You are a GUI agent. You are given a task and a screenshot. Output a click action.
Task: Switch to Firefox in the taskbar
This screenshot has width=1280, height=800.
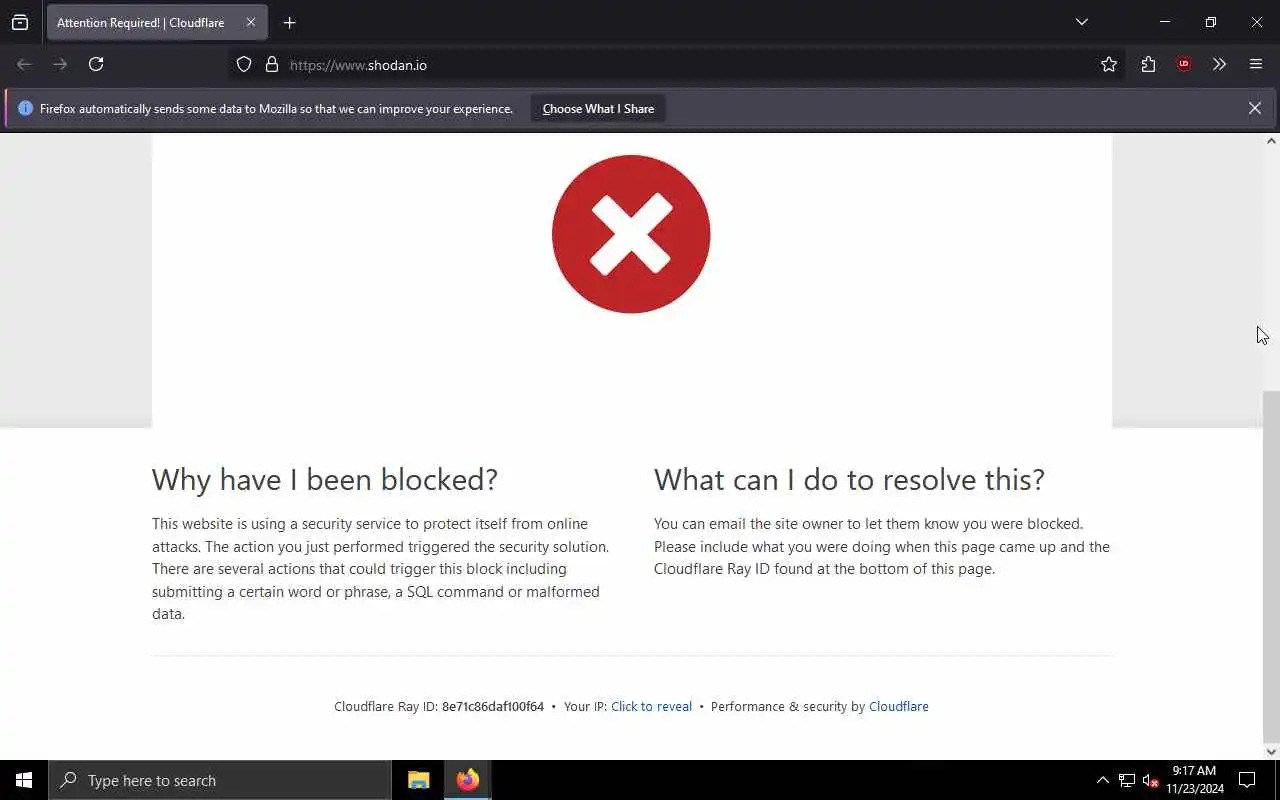click(x=467, y=780)
